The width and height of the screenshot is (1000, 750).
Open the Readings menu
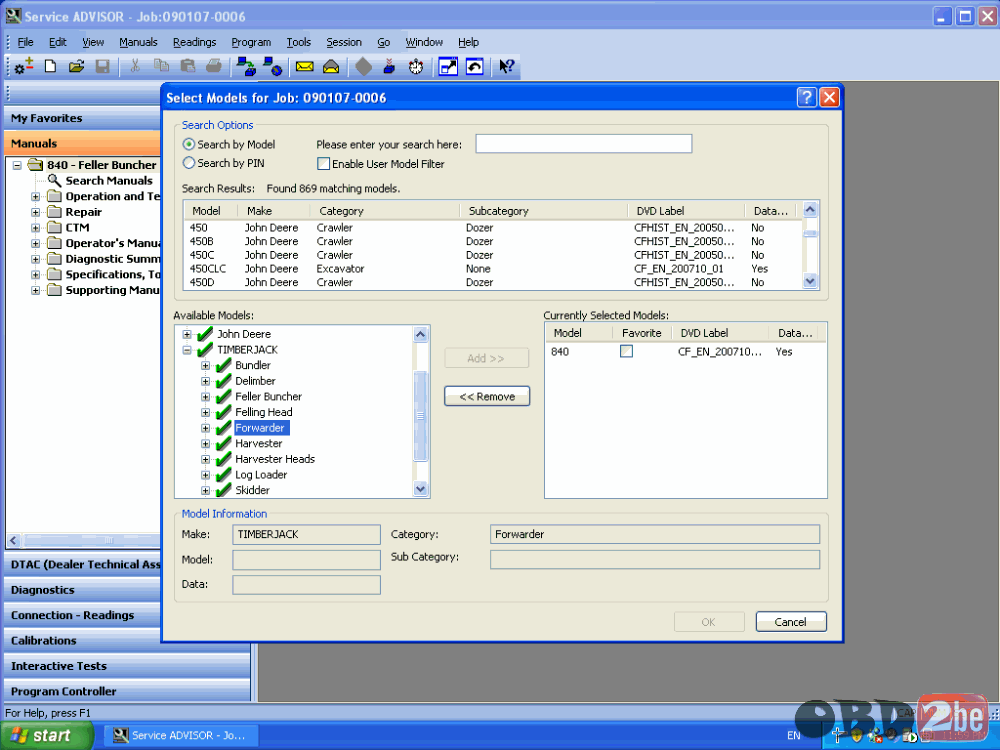(x=195, y=42)
